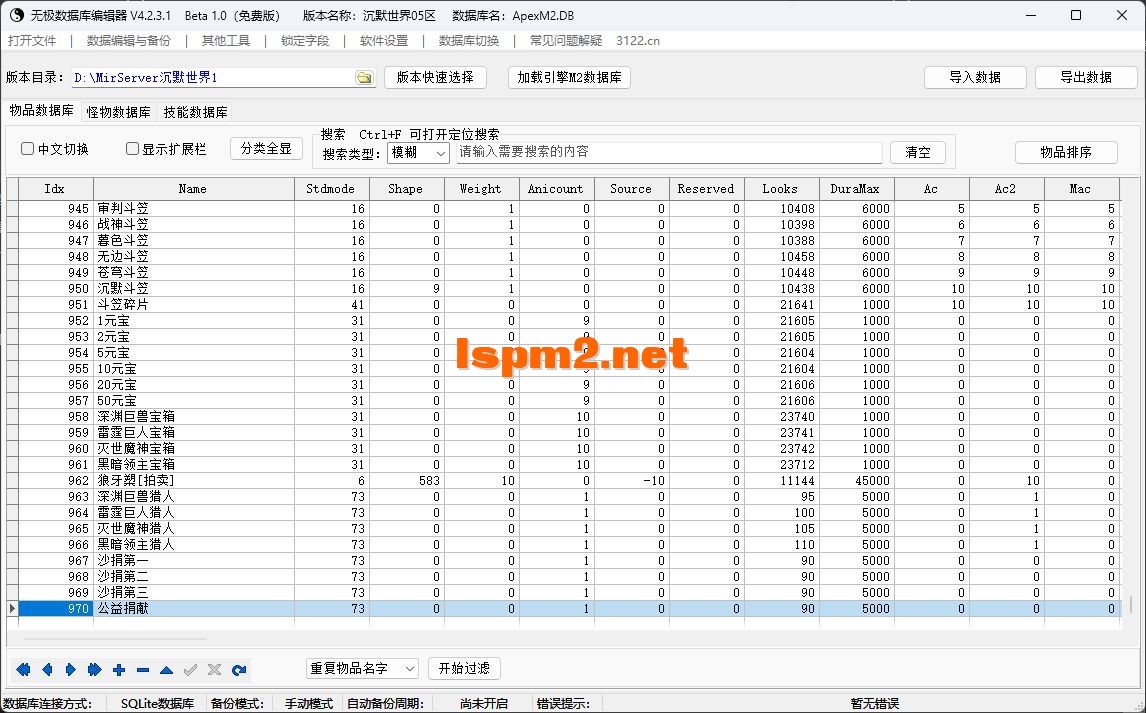Expand the edit triangle icon in navigator
Viewport: 1146px width, 713px height.
pyautogui.click(x=165, y=669)
